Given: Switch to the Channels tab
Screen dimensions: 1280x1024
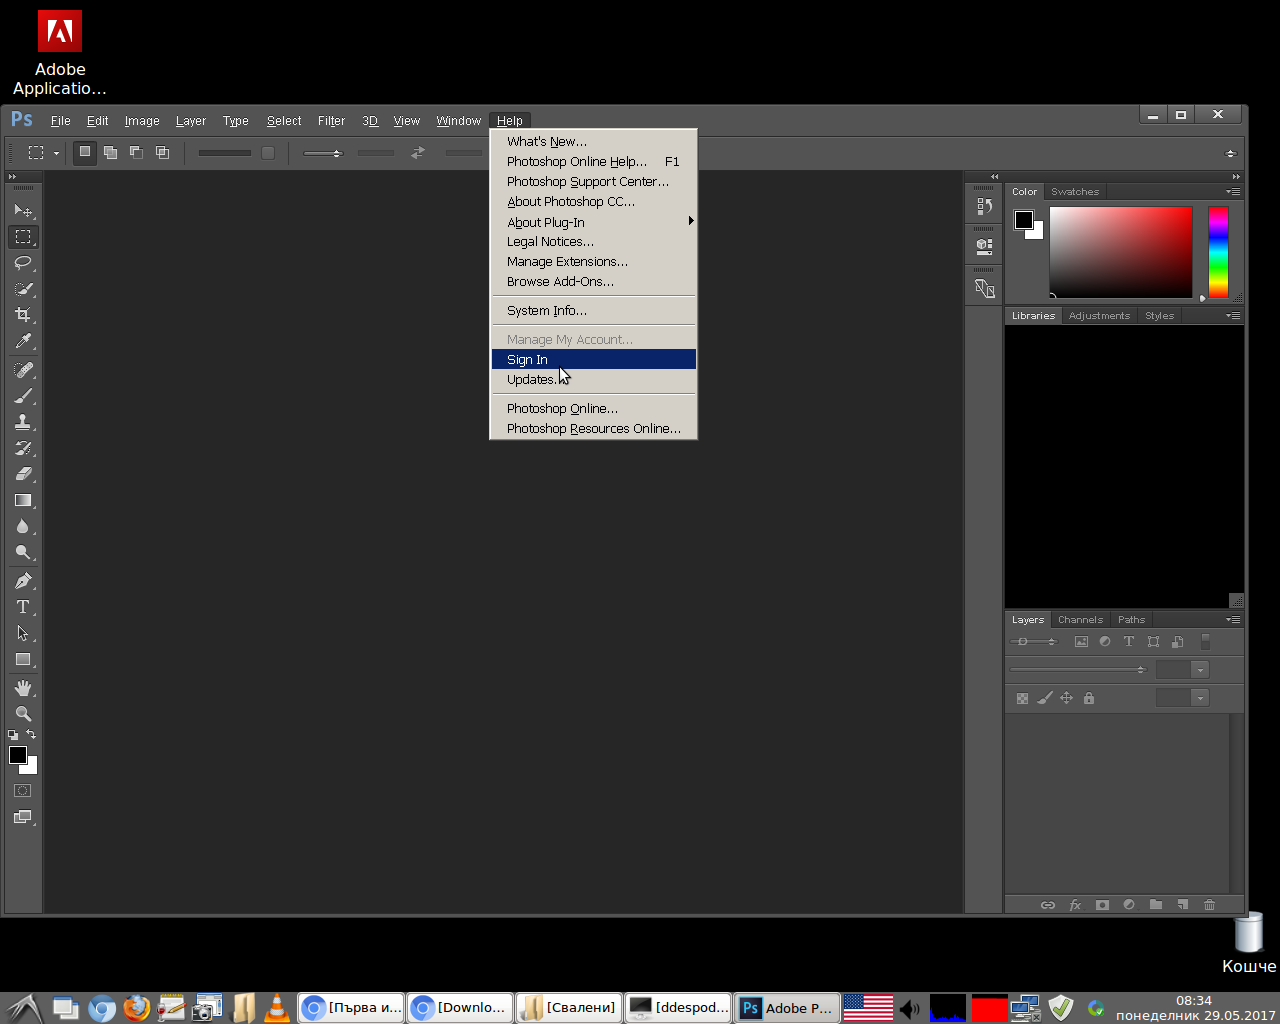Looking at the screenshot, I should click(1080, 619).
